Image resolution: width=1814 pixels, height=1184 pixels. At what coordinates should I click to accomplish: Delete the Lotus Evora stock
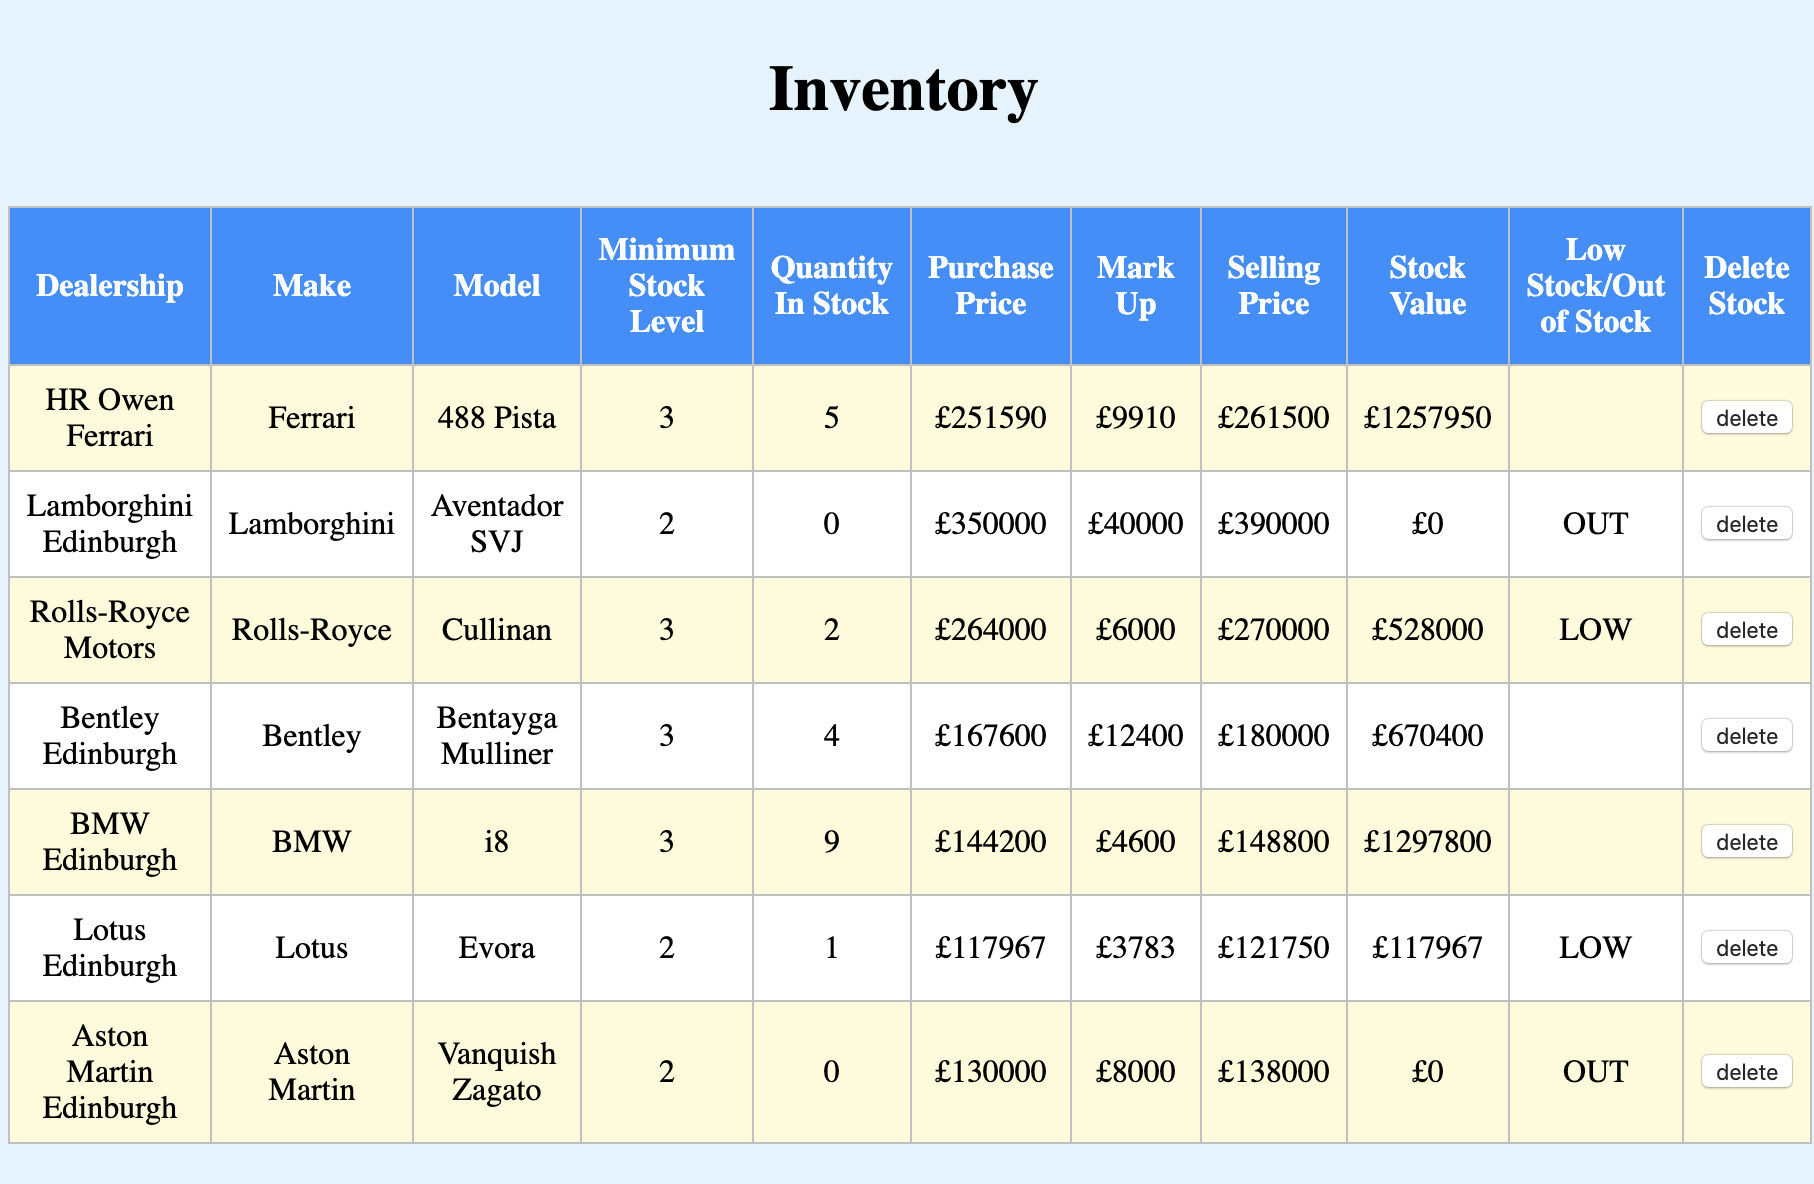coord(1746,948)
